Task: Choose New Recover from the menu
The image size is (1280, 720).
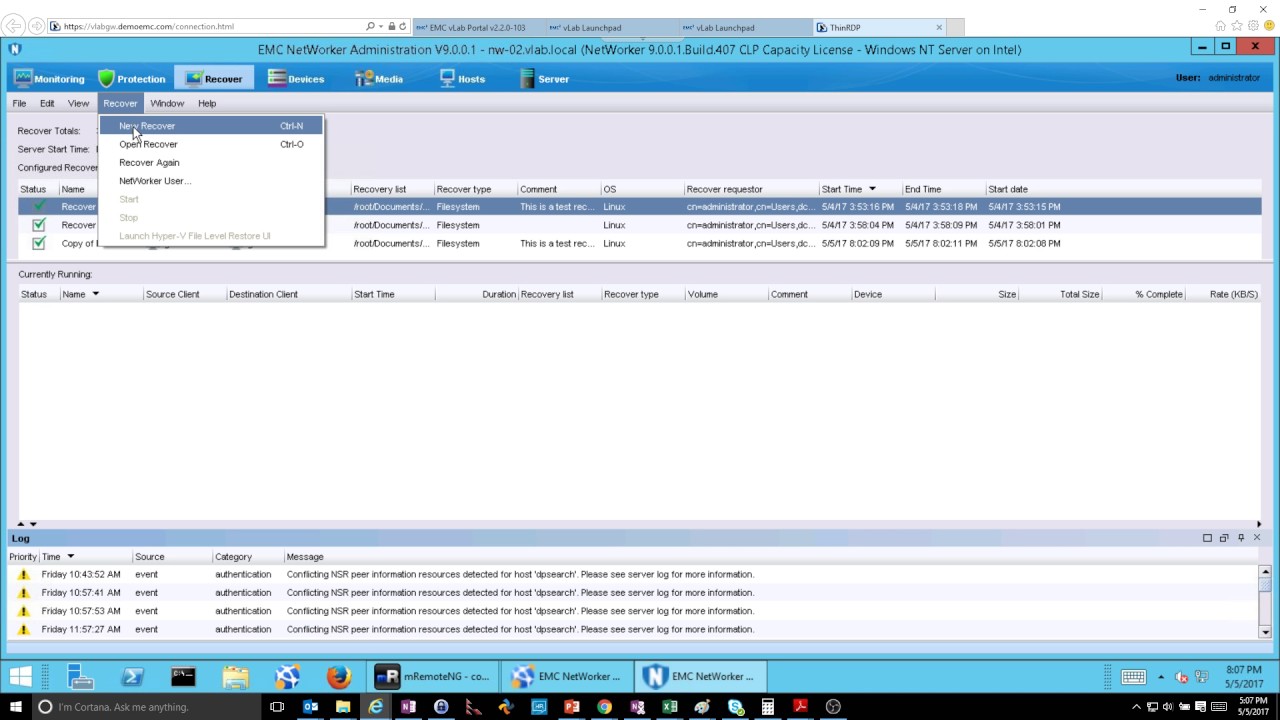Action: click(211, 126)
